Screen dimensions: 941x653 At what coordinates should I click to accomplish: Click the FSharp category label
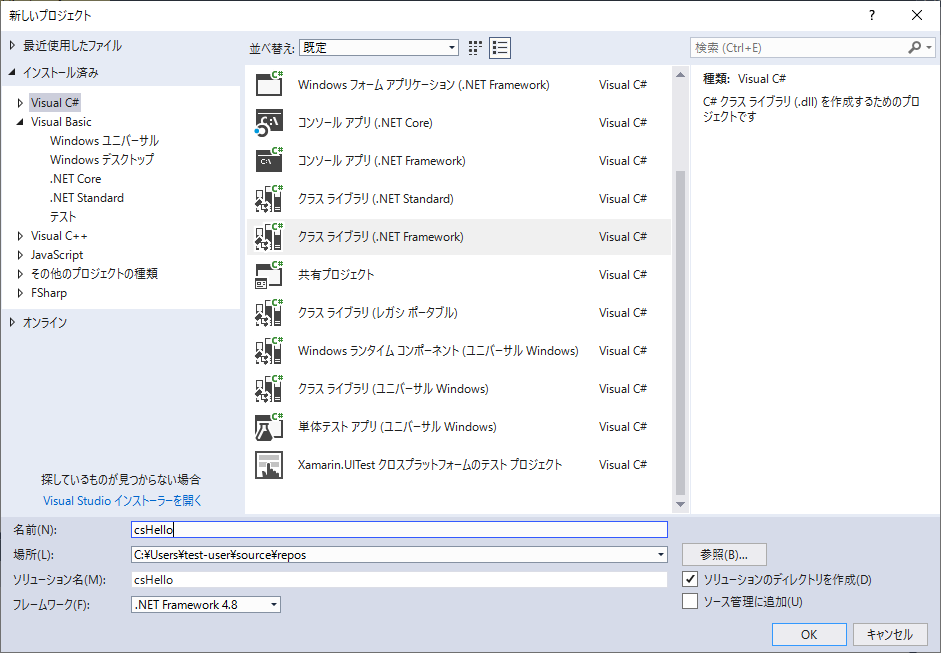(49, 293)
